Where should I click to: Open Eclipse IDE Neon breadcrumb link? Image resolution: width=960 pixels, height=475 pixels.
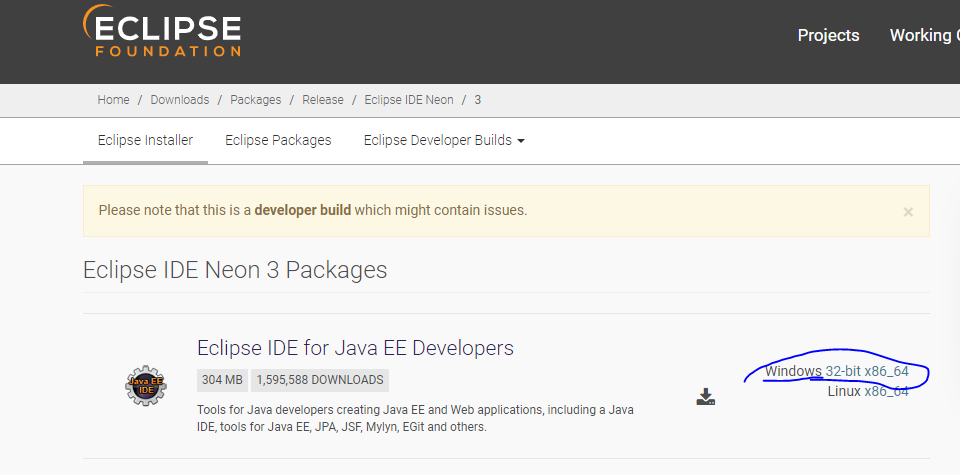coord(409,100)
